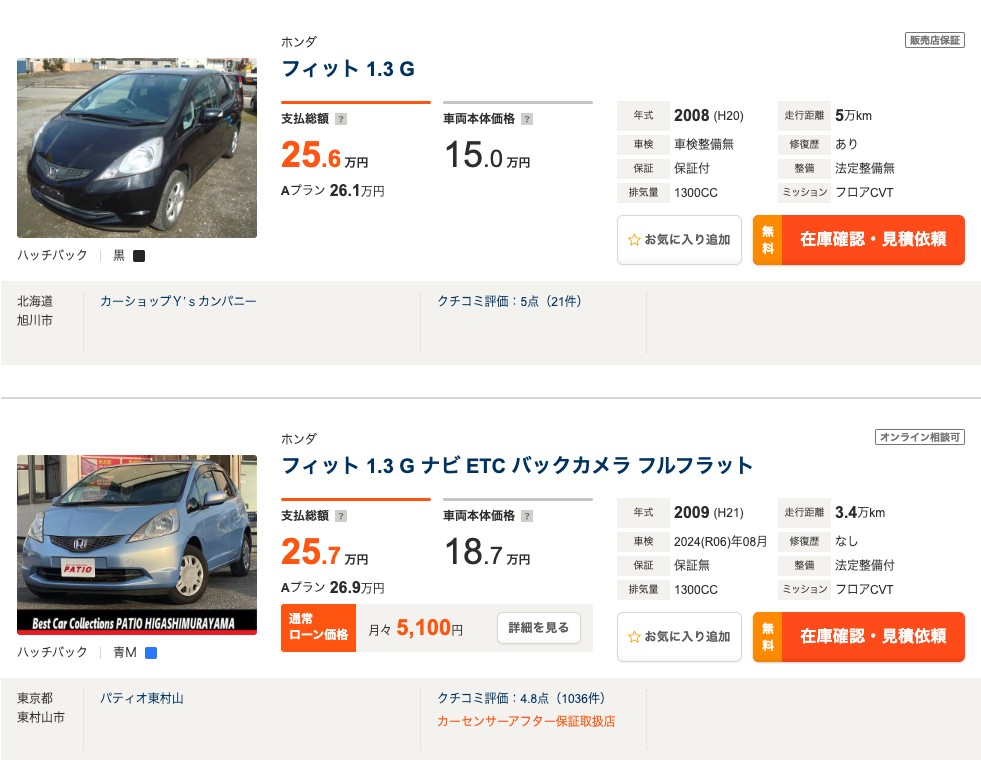This screenshot has height=760, width=981.
Task: Click help icon next to first 支払総額
Action: 341,119
